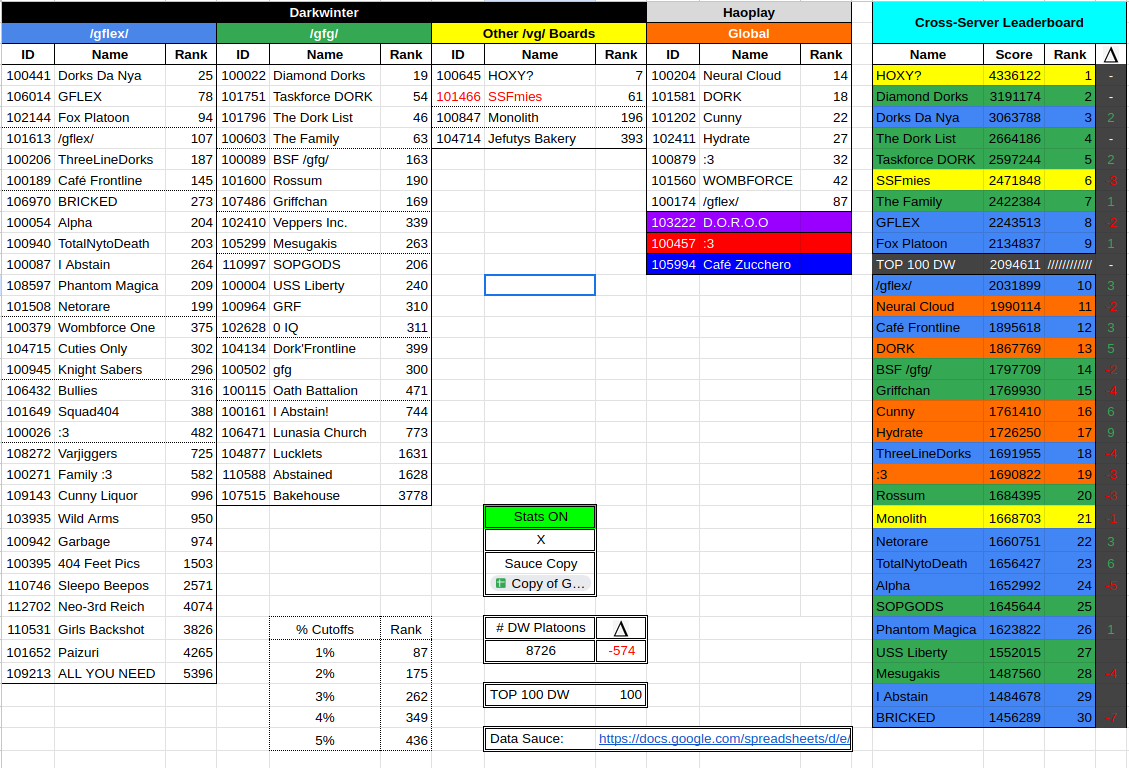The image size is (1129, 768).
Task: Select the # DW Platoons label cell
Action: tap(540, 628)
